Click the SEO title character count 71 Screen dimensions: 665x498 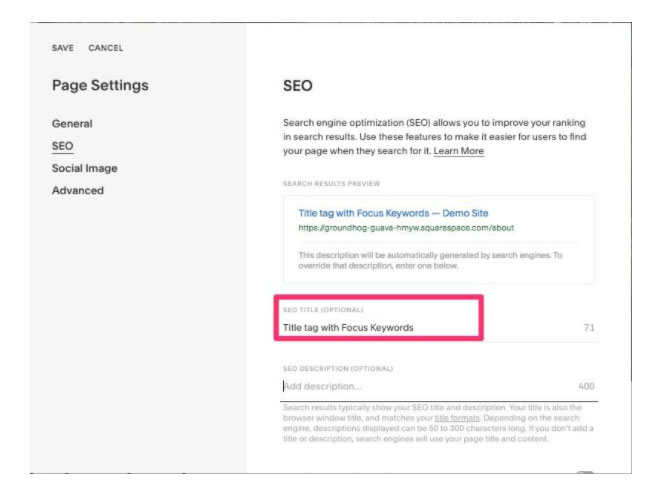pos(589,327)
